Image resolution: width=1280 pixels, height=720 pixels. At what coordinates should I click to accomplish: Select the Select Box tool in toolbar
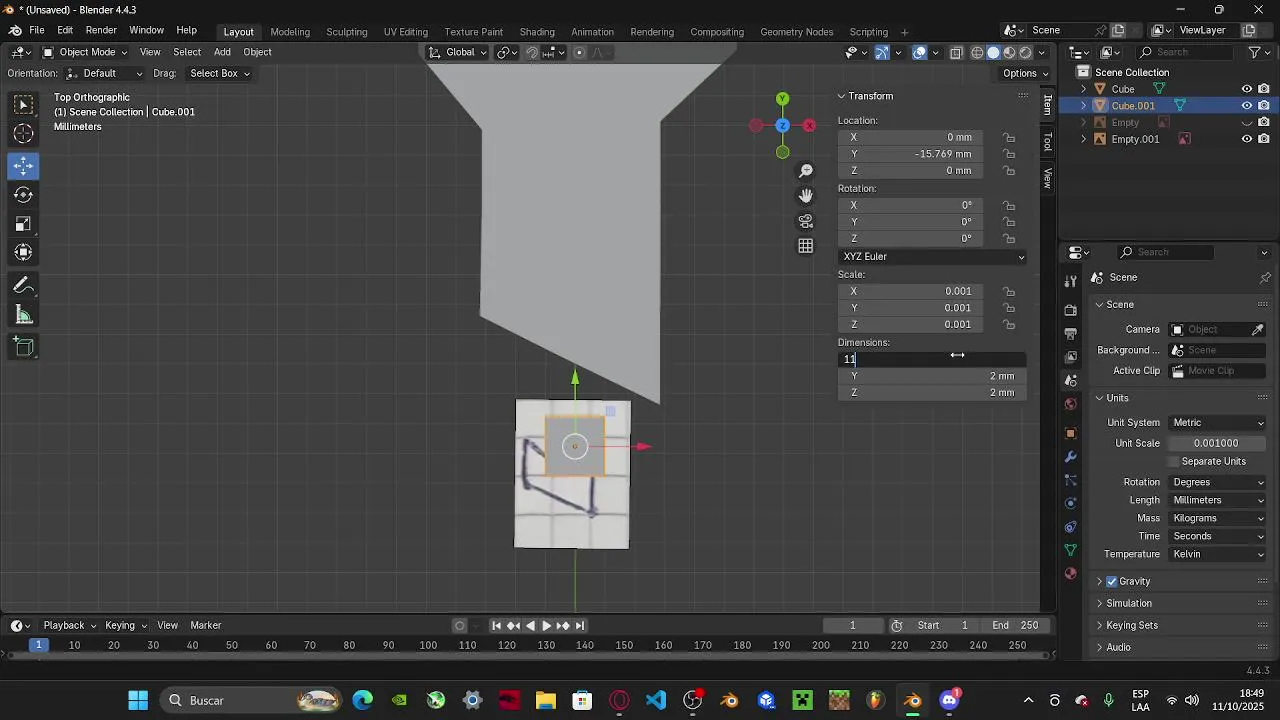click(x=24, y=105)
